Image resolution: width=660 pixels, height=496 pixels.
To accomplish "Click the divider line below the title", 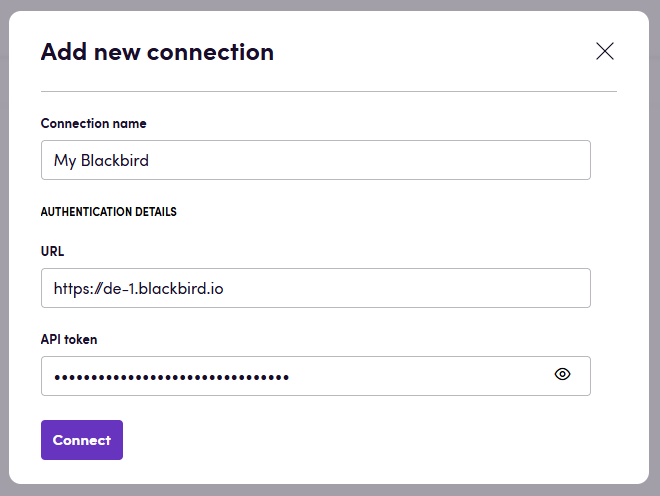I will tap(328, 91).
